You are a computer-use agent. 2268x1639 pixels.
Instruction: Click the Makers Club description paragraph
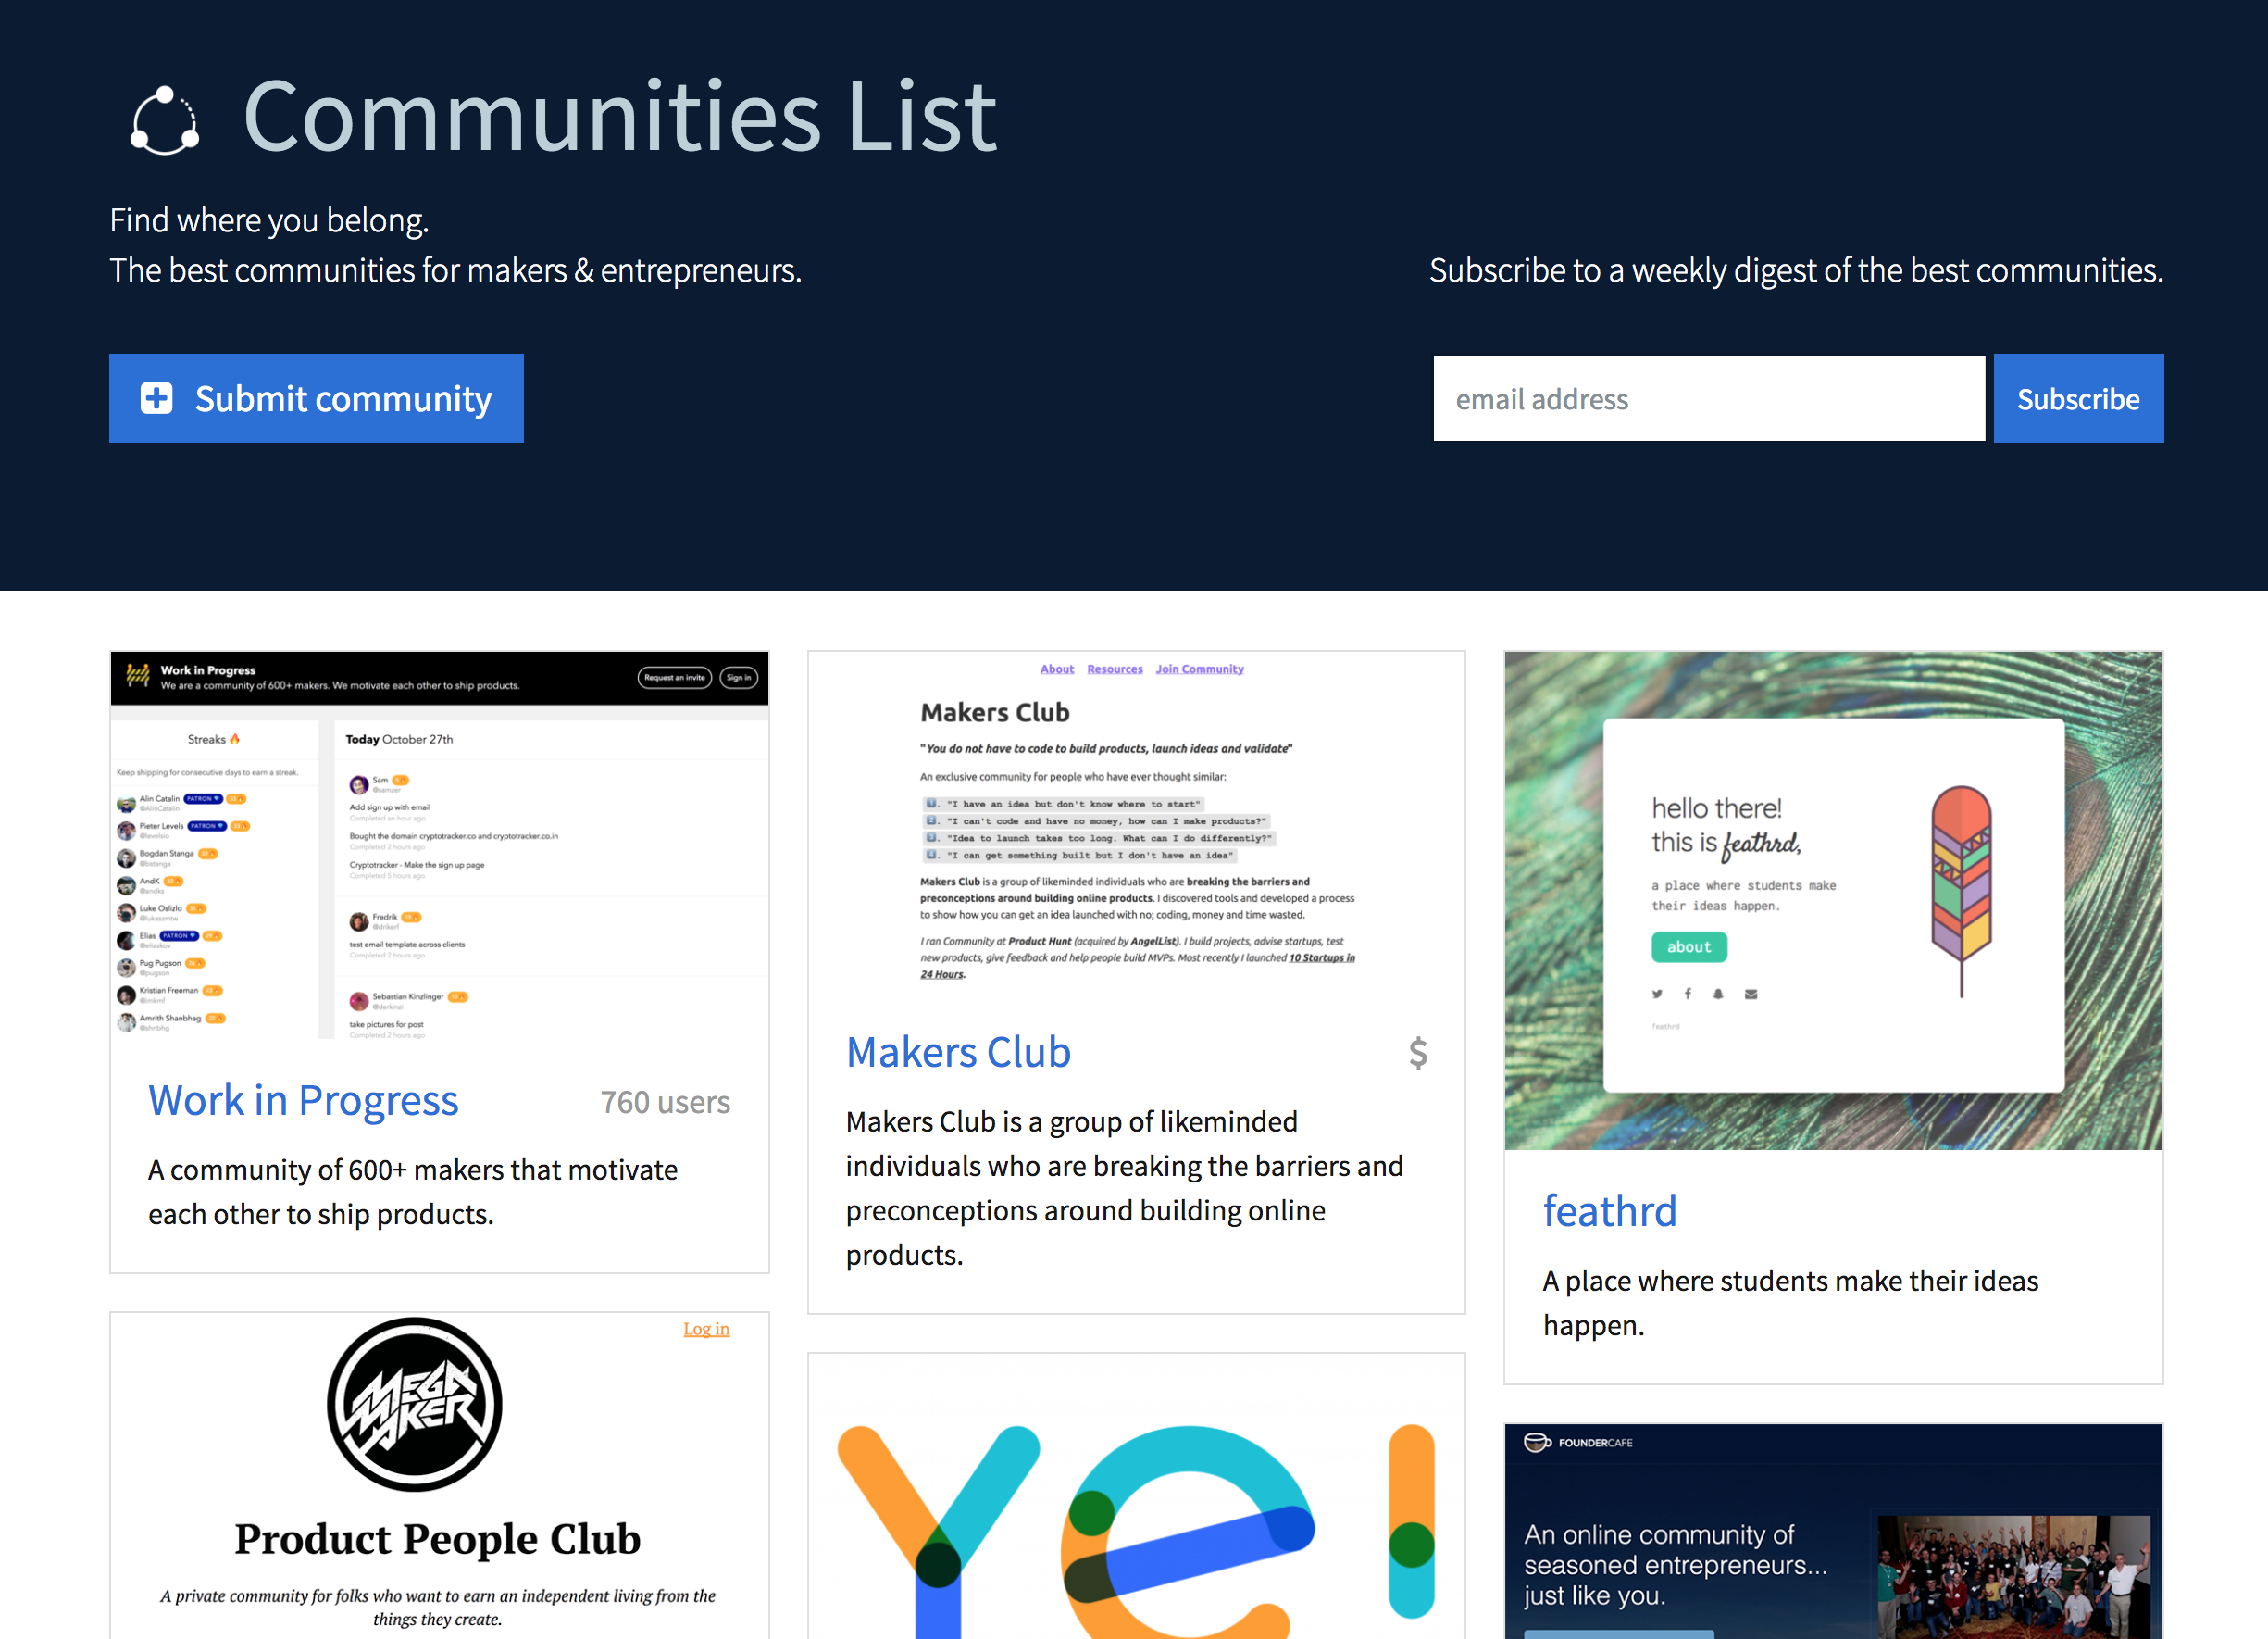click(x=1124, y=1188)
